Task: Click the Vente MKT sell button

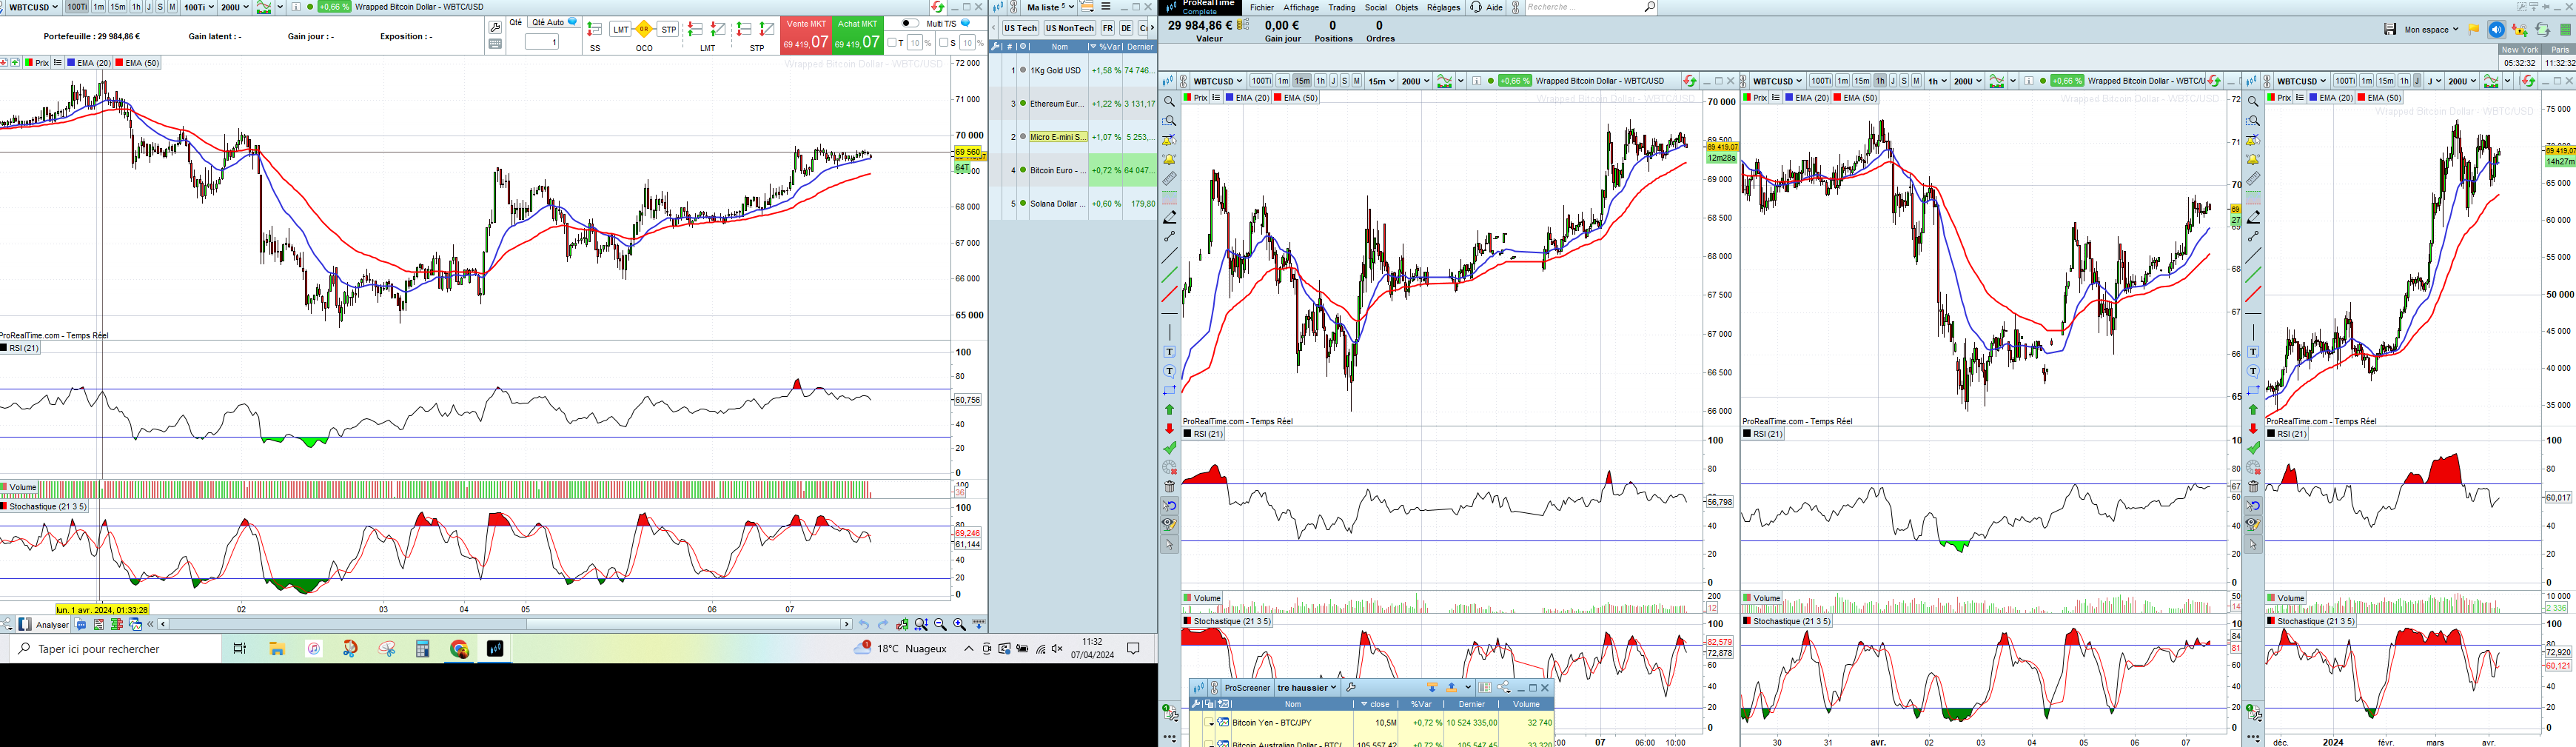Action: pyautogui.click(x=806, y=35)
